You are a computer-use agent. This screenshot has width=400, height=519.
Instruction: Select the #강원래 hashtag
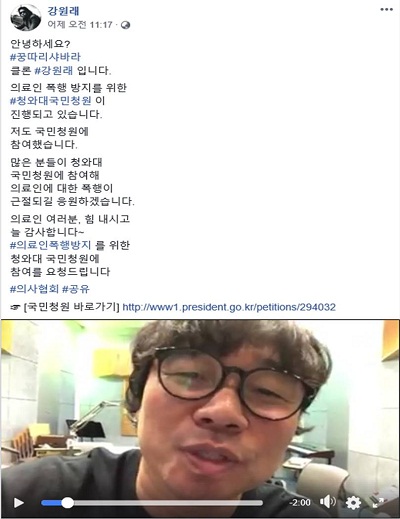point(54,70)
